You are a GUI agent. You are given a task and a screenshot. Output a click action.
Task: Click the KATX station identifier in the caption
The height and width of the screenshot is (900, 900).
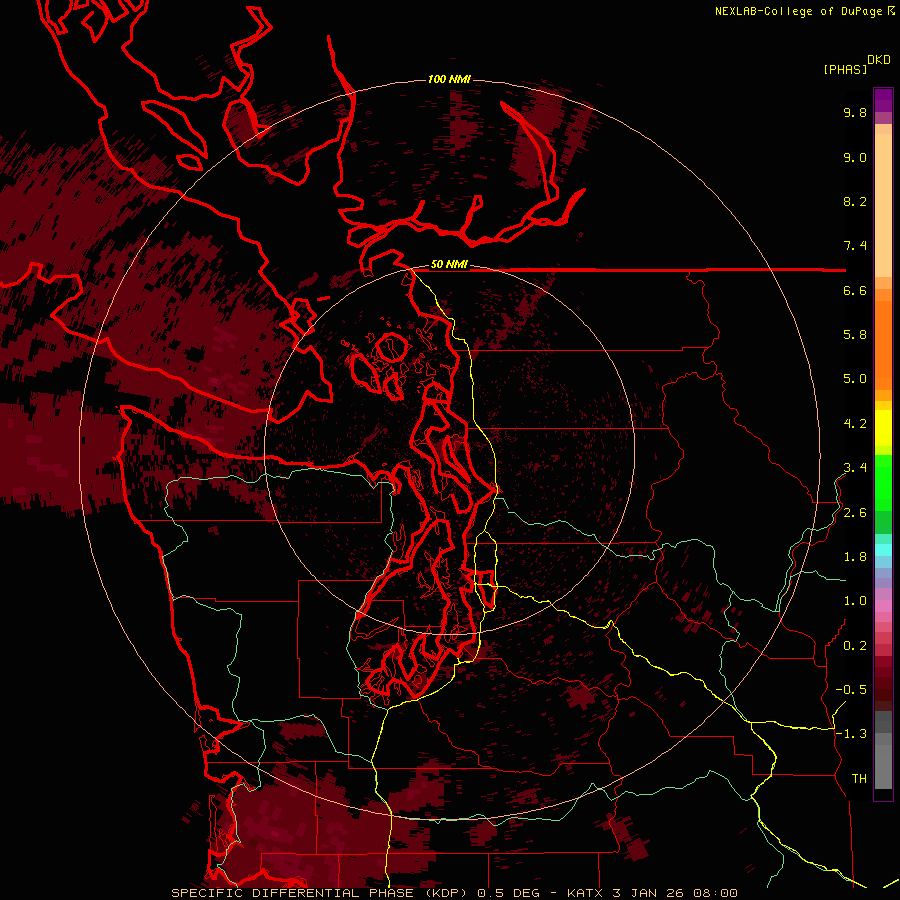coord(585,893)
